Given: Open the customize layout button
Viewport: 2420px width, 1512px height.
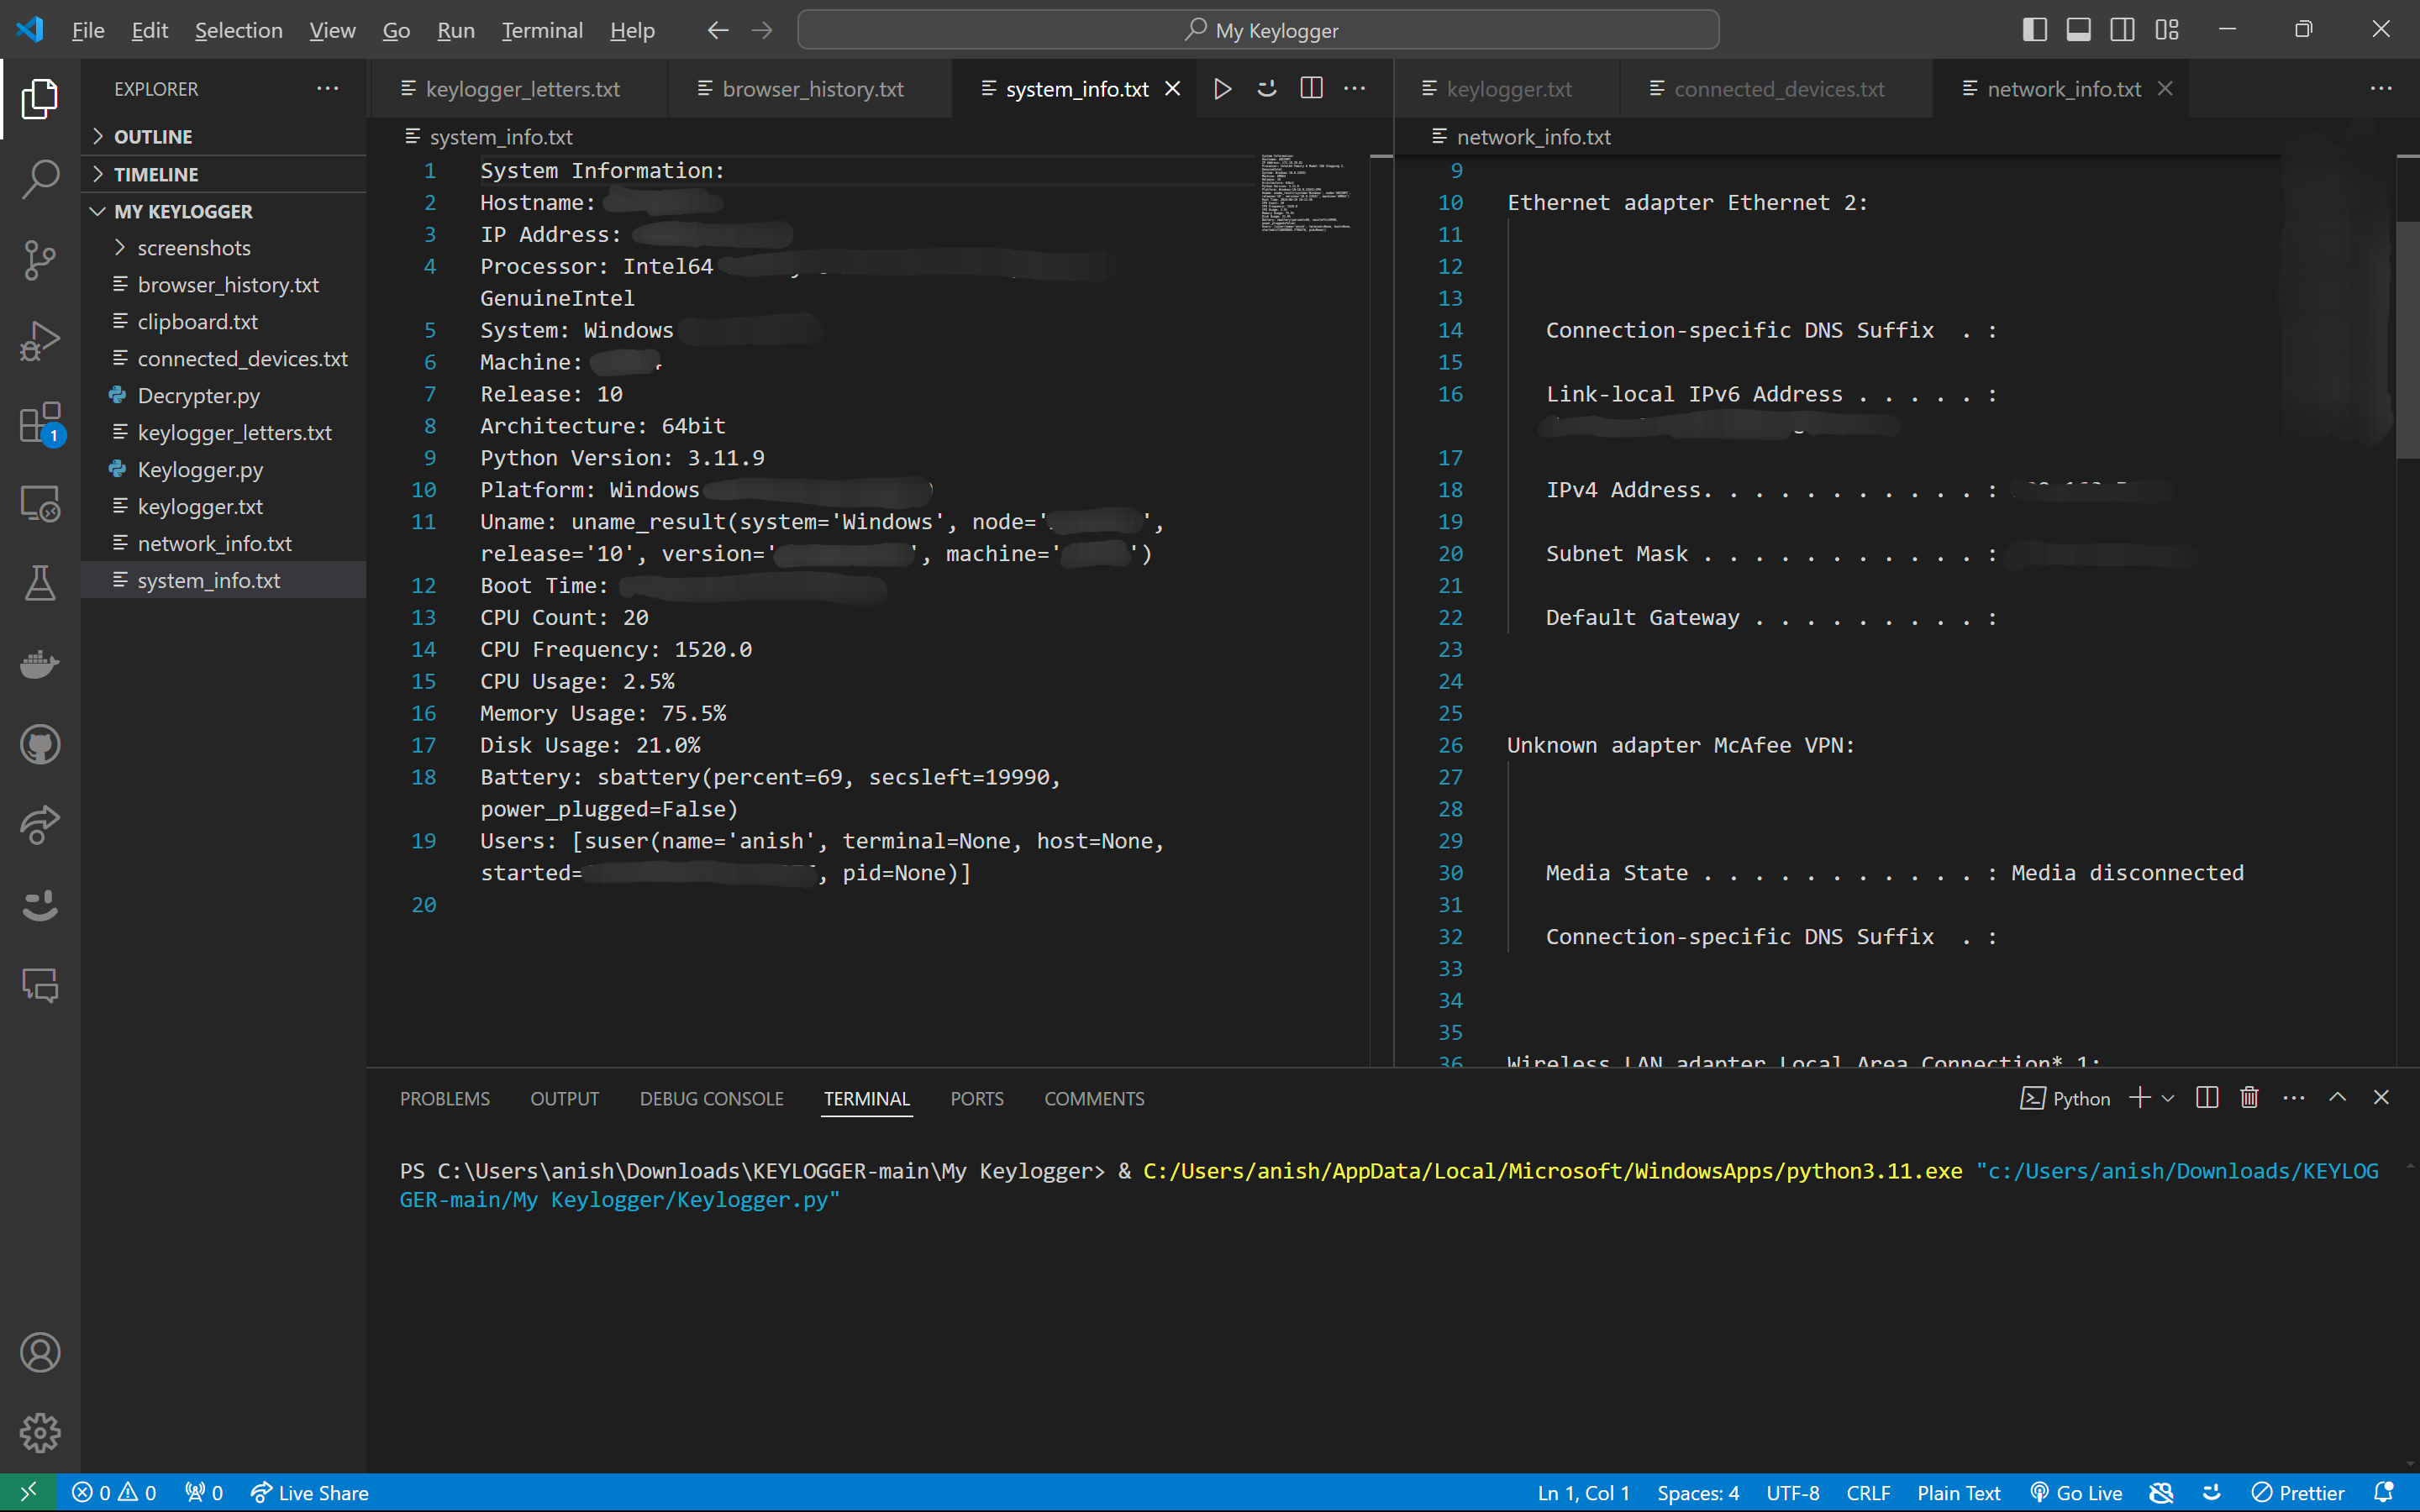Looking at the screenshot, I should pyautogui.click(x=2167, y=30).
